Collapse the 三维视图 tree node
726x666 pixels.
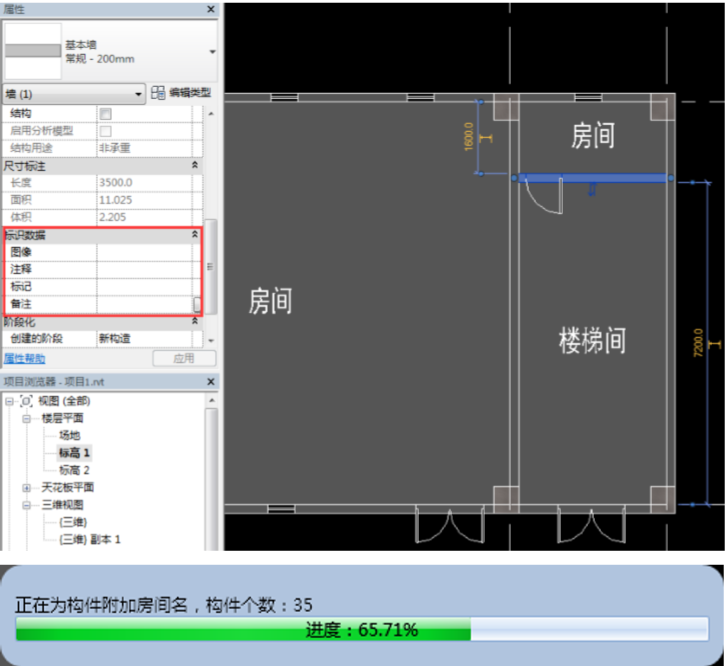click(26, 505)
